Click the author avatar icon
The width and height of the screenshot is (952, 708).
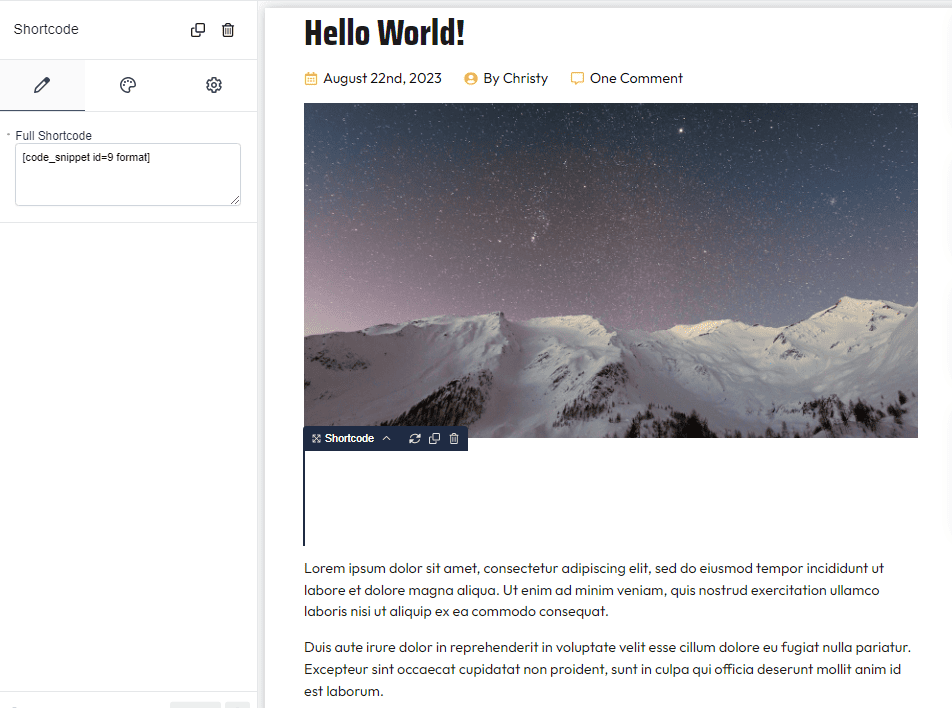(471, 78)
